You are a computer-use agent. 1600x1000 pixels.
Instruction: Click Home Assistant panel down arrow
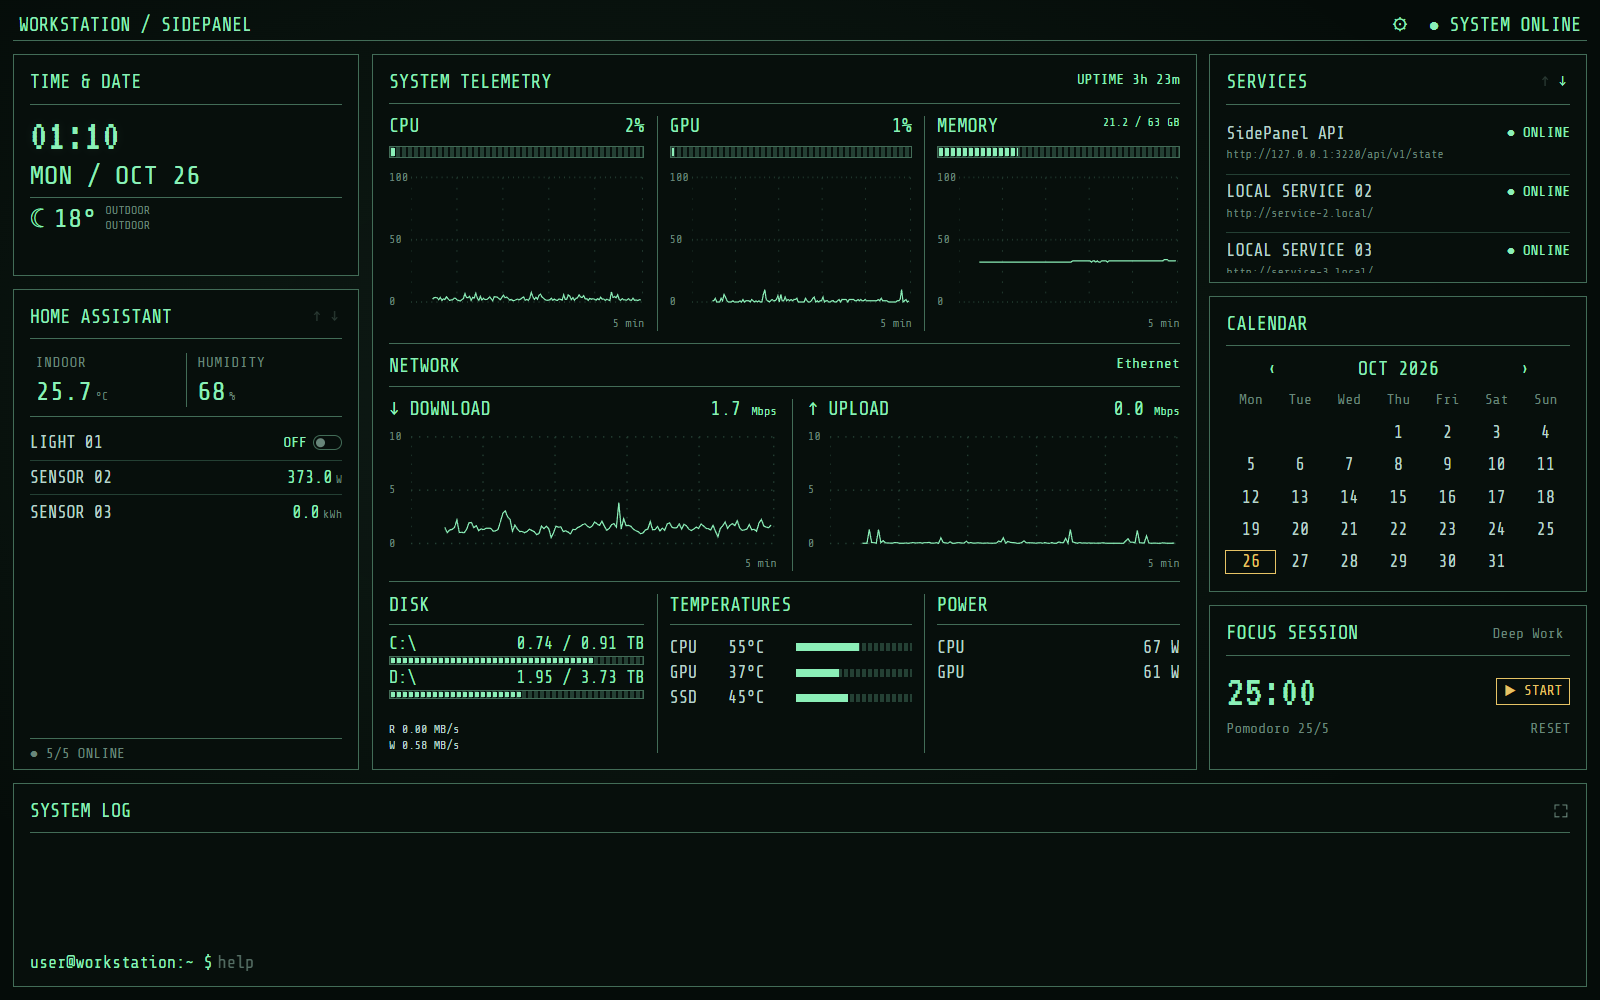pyautogui.click(x=335, y=316)
